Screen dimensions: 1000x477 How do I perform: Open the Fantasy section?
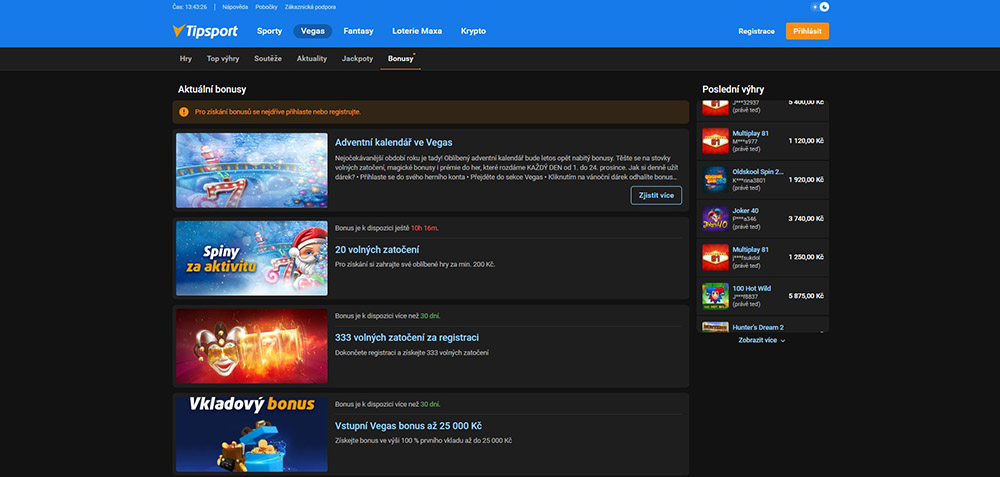tap(358, 31)
